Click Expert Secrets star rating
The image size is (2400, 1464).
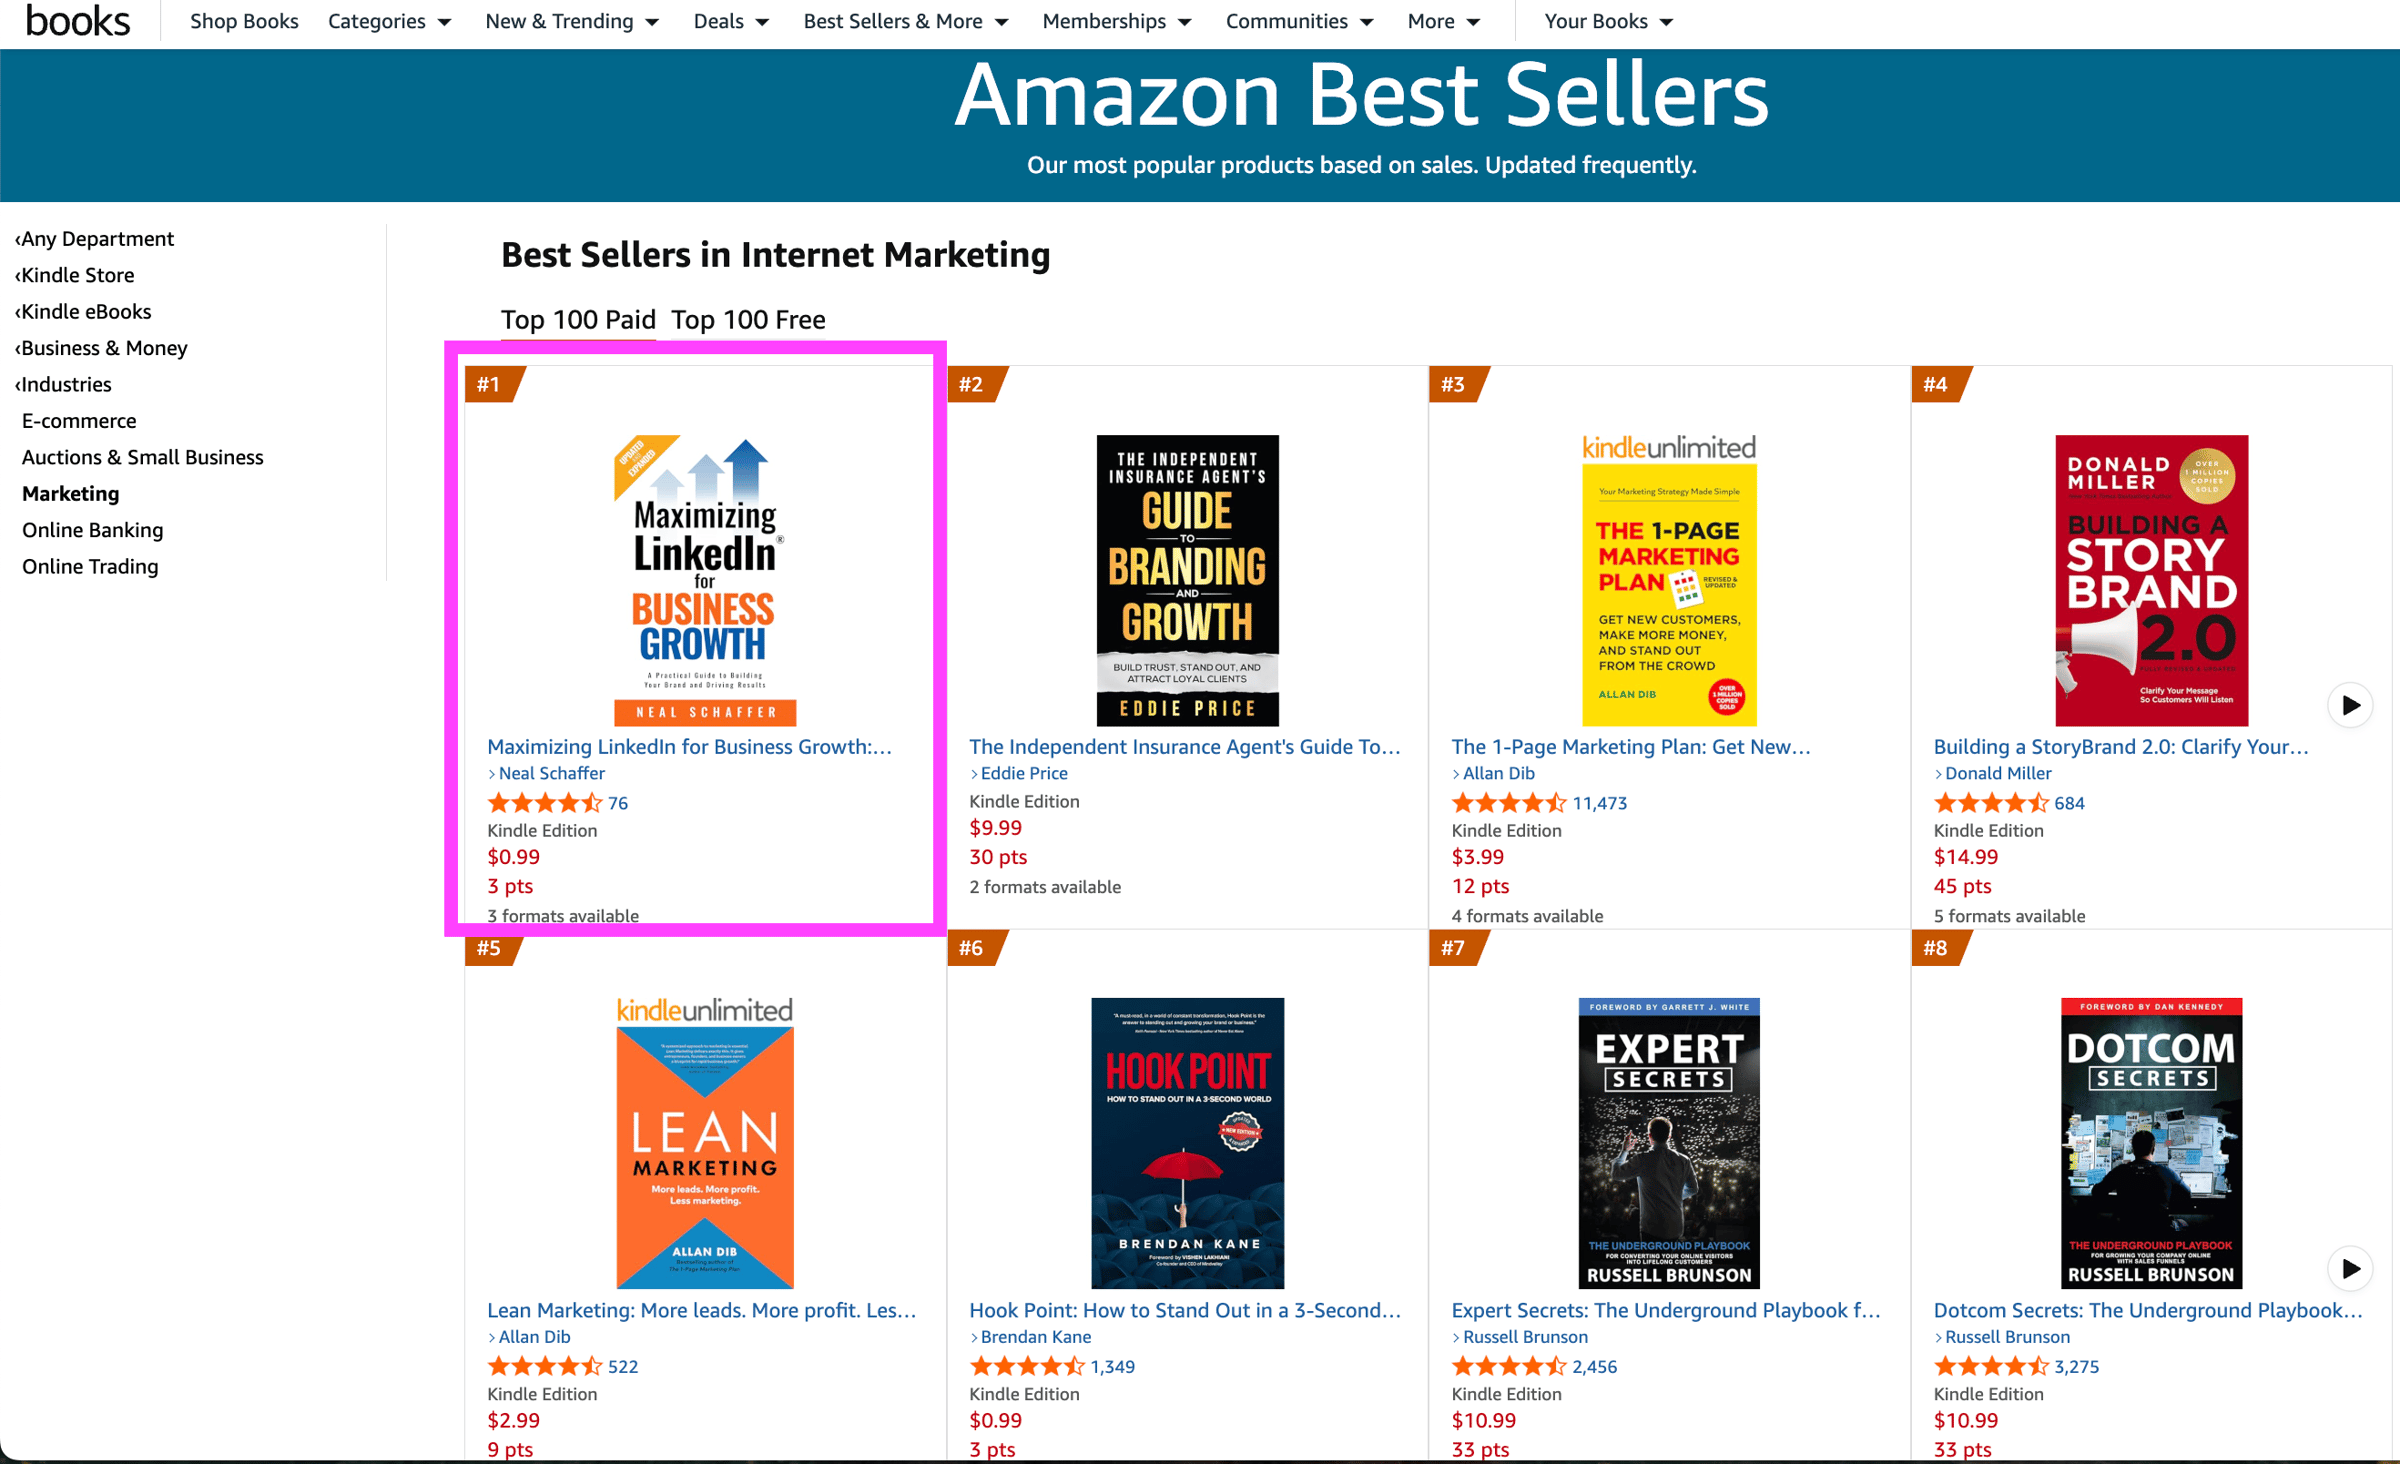(x=1508, y=1366)
